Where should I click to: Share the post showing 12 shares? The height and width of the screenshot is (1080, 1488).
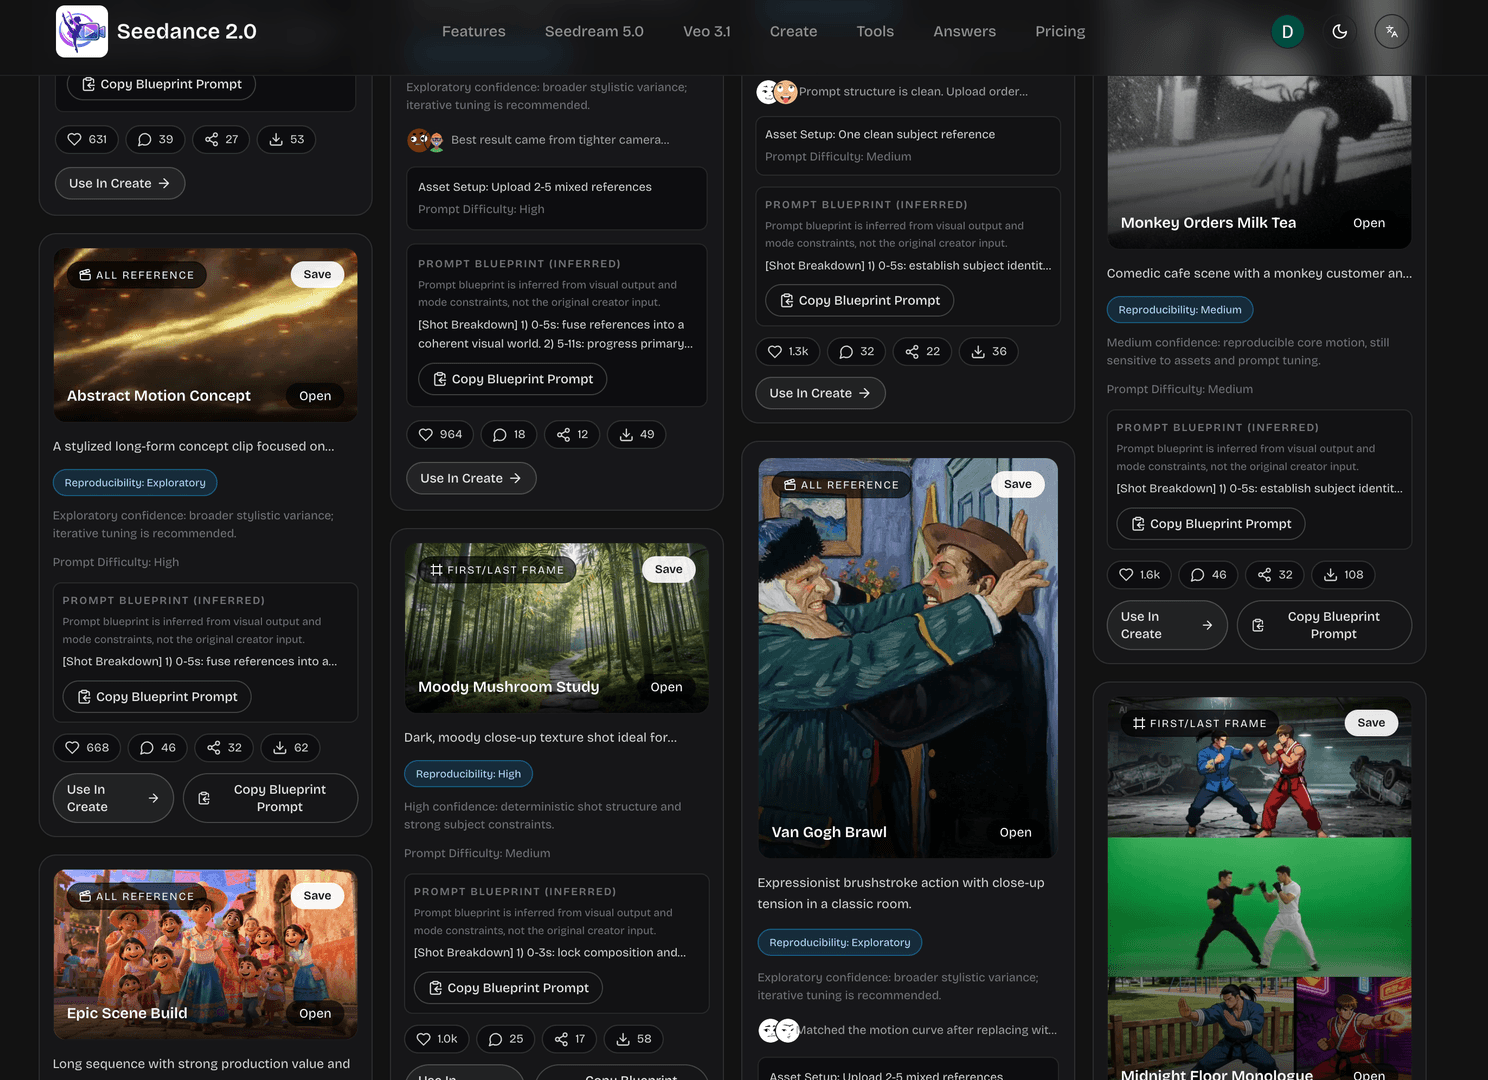click(x=572, y=434)
